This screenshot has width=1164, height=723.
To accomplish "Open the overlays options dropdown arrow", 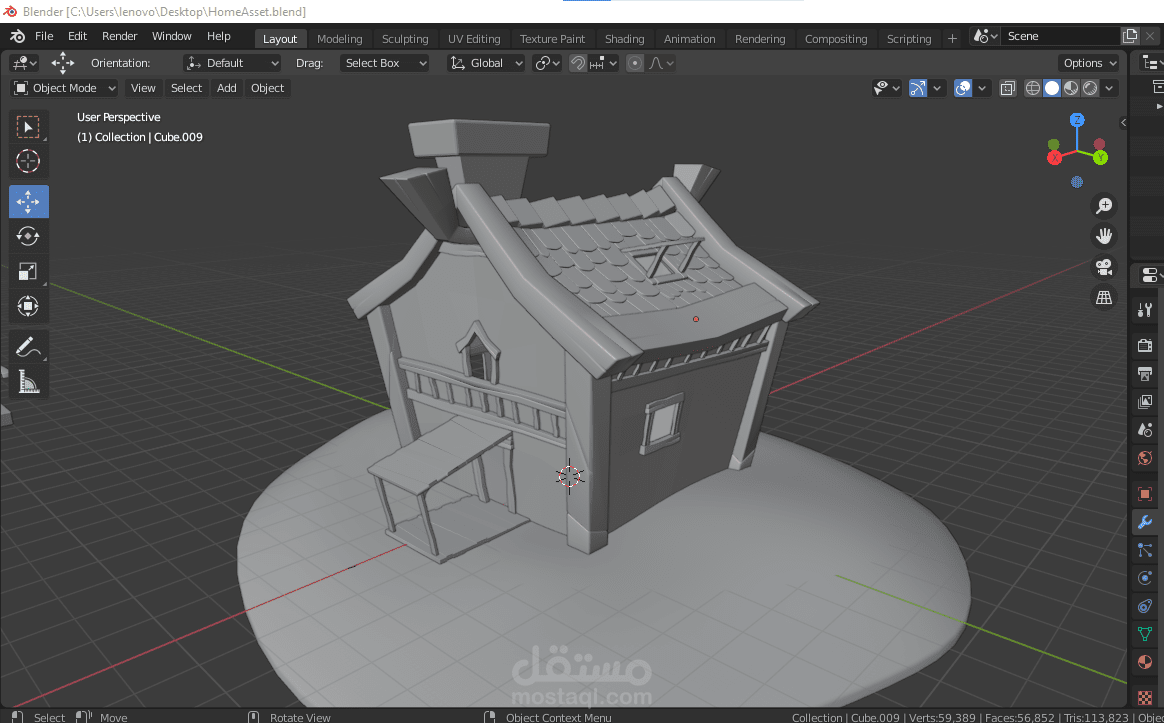I will click(981, 88).
